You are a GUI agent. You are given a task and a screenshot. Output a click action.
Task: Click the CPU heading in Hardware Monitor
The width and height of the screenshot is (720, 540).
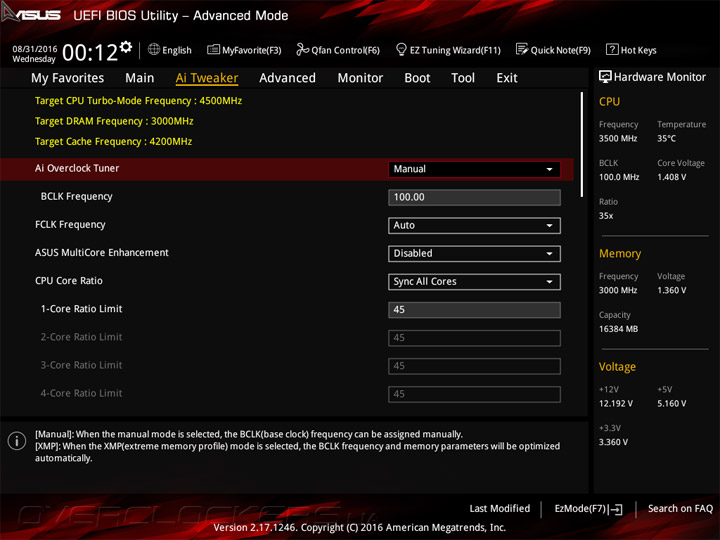point(609,101)
